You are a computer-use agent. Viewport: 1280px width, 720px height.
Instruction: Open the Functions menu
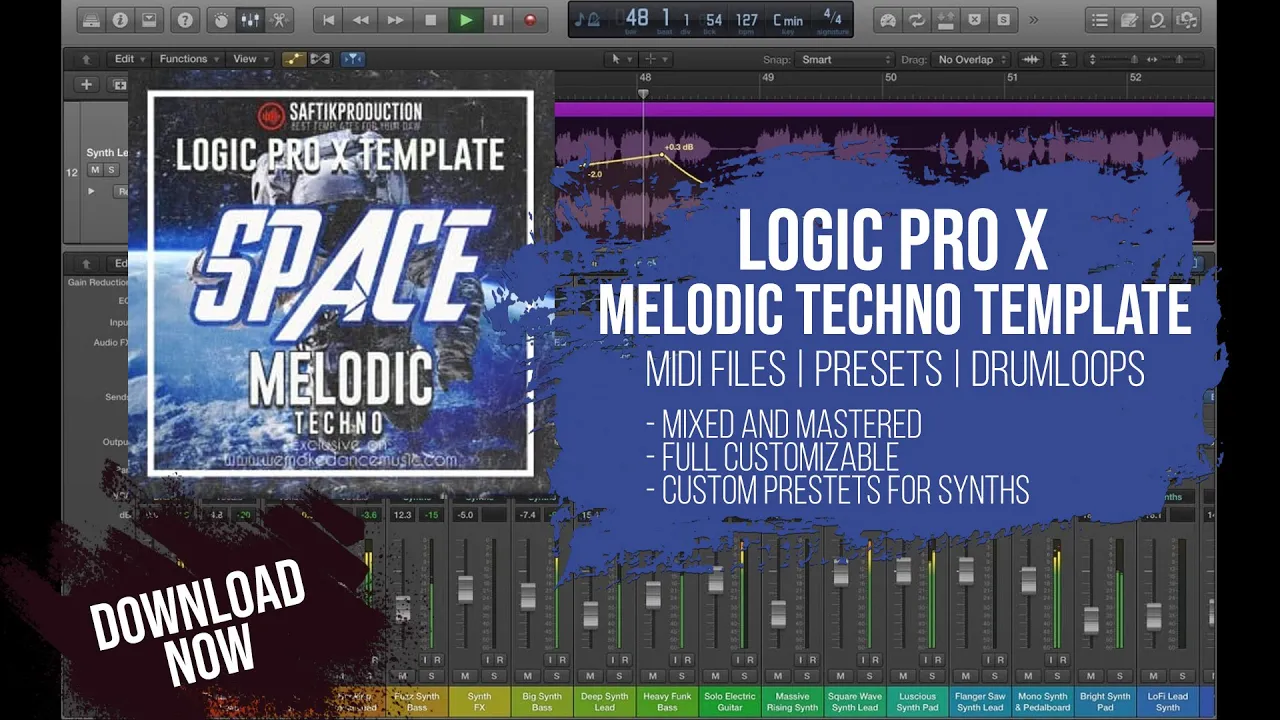[x=188, y=59]
